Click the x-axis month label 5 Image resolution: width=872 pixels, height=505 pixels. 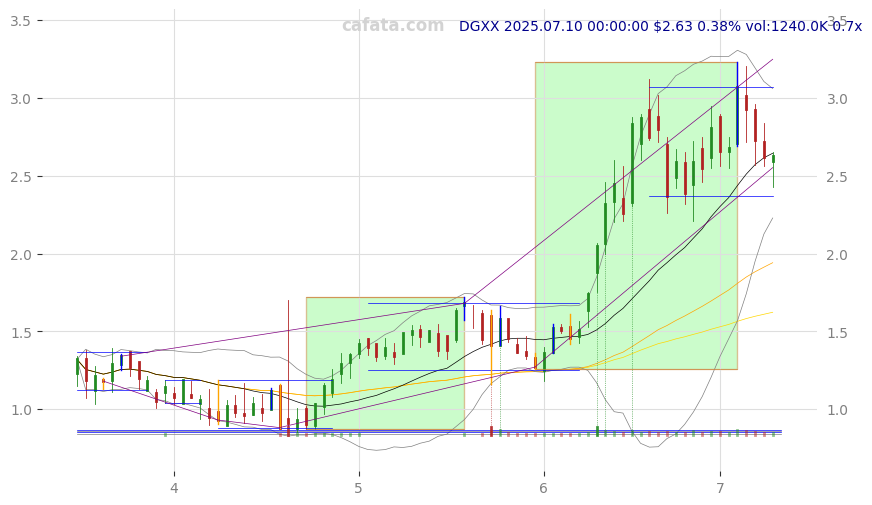(x=359, y=489)
